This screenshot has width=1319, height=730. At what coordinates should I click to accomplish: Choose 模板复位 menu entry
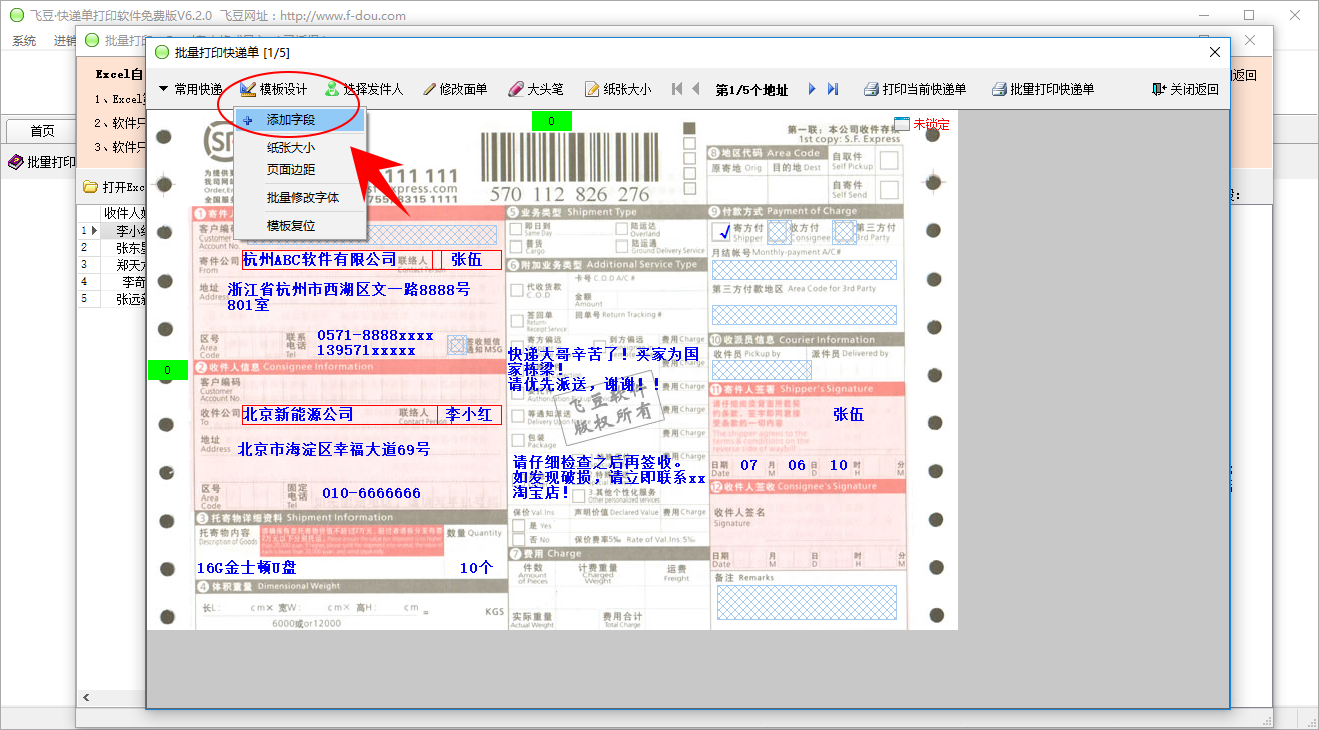(x=300, y=226)
